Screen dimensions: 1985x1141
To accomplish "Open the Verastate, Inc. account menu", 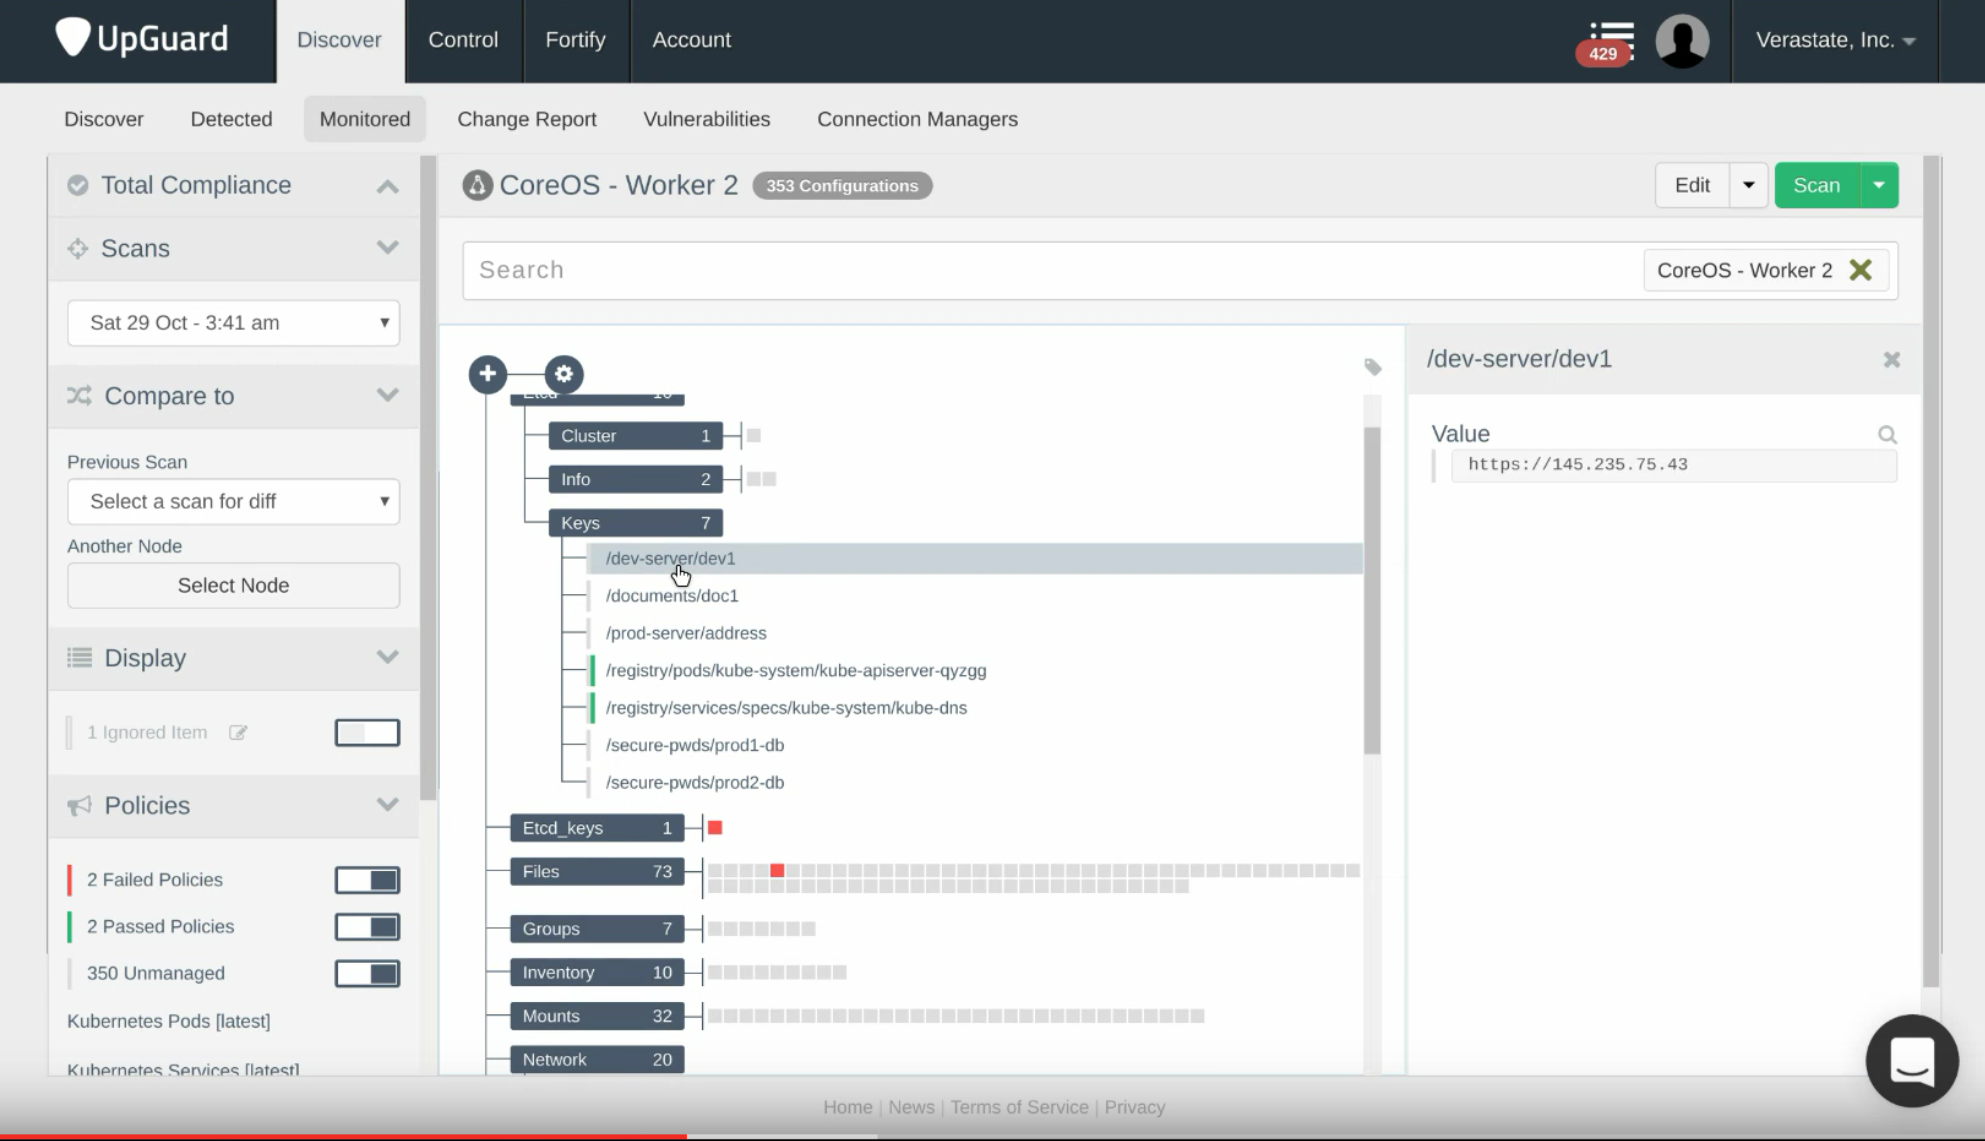I will (x=1835, y=40).
